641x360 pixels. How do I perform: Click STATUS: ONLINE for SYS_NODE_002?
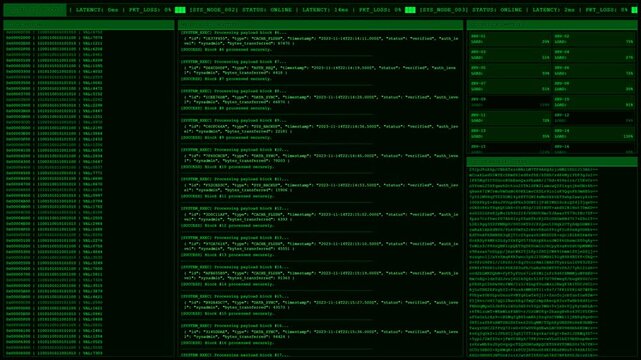pos(267,10)
